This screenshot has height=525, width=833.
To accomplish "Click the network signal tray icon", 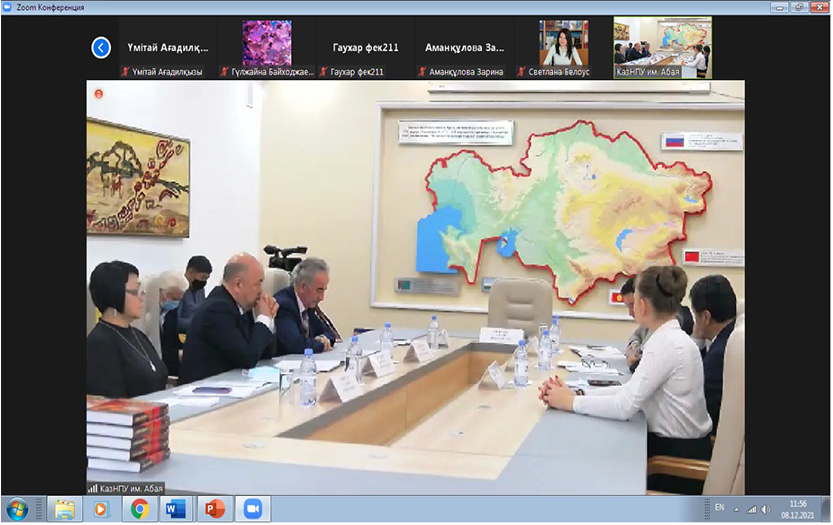I will coord(751,509).
